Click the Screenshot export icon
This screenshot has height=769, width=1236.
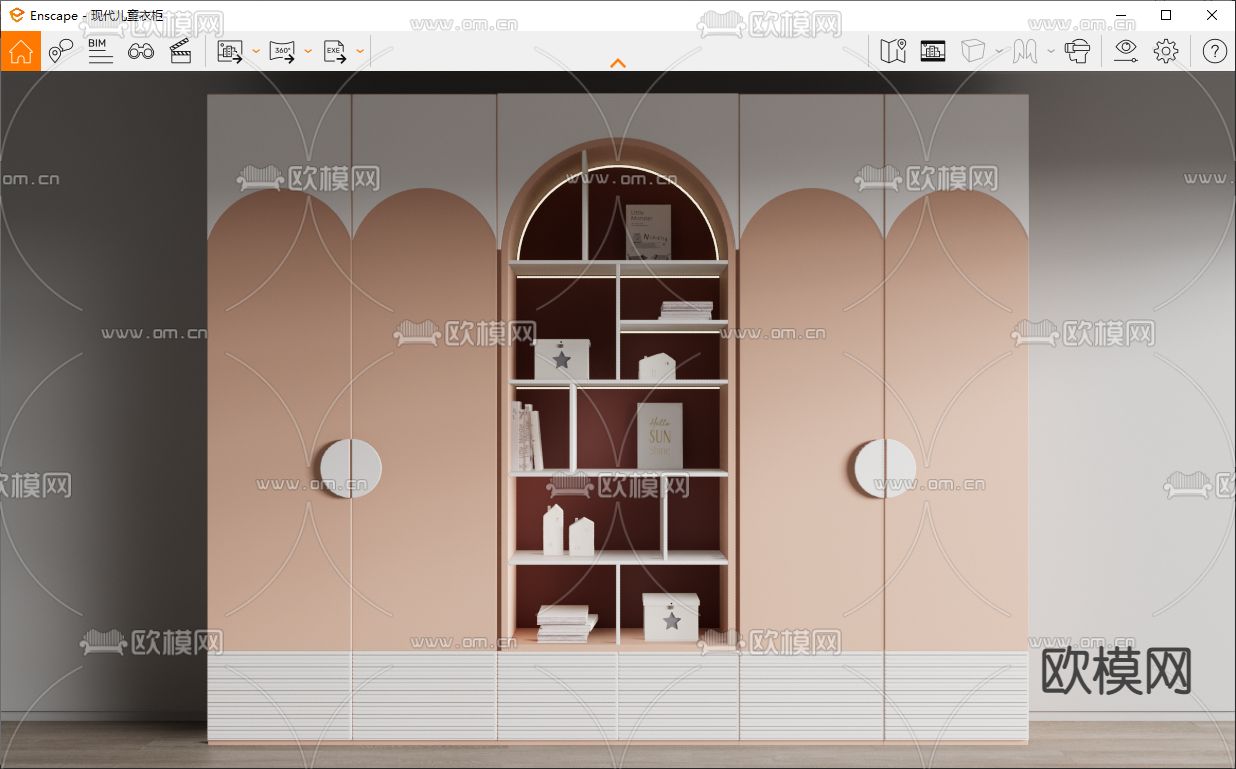tap(231, 51)
